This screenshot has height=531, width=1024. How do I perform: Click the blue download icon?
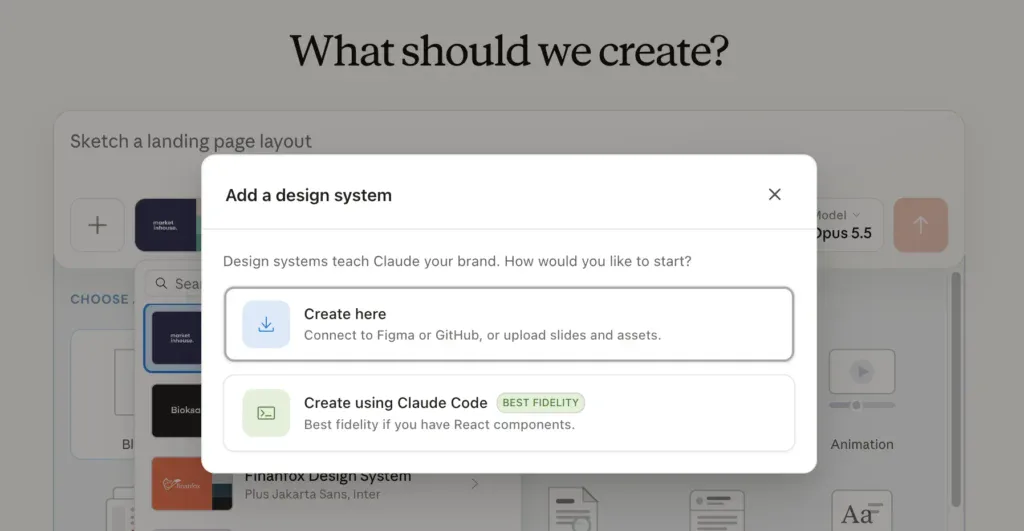pyautogui.click(x=266, y=324)
